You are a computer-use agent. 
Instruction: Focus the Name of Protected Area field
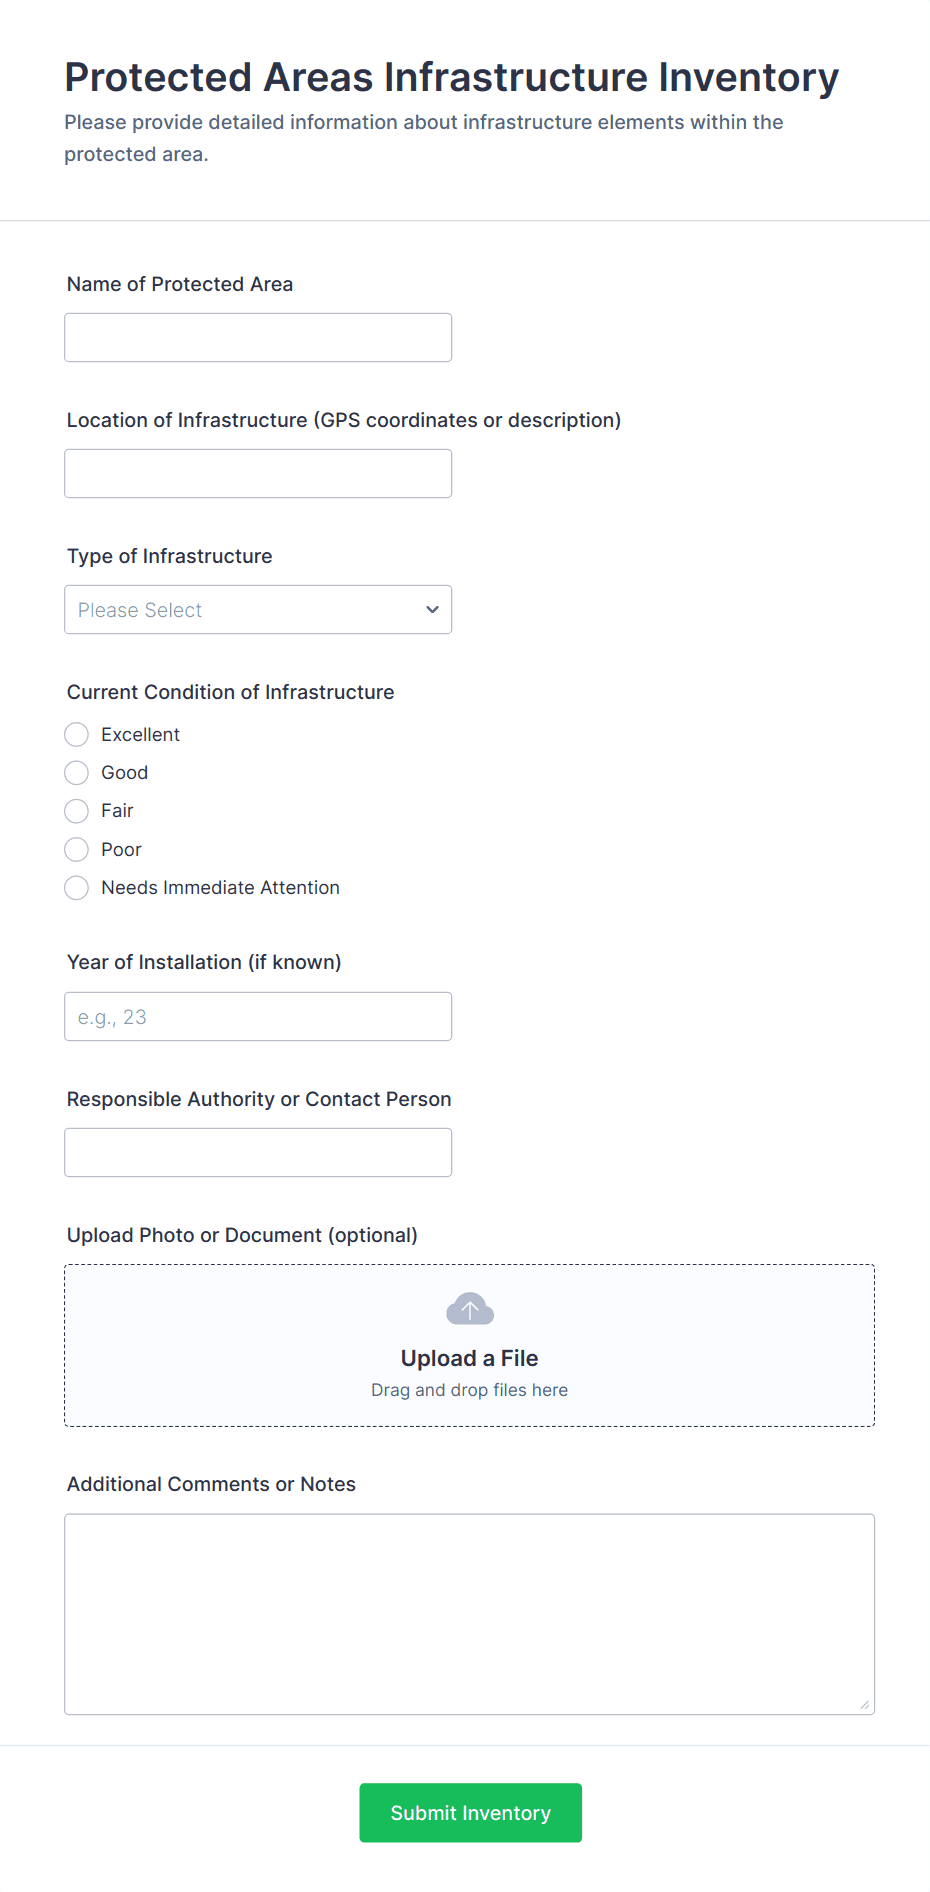pos(258,338)
